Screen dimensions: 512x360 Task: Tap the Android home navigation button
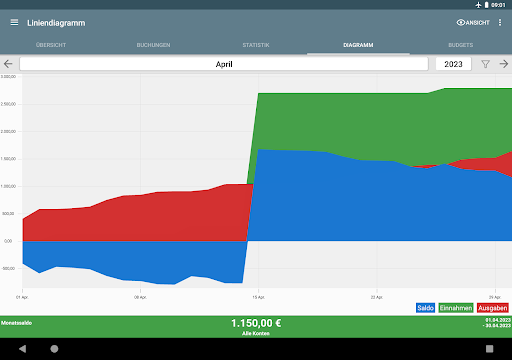tap(54, 349)
